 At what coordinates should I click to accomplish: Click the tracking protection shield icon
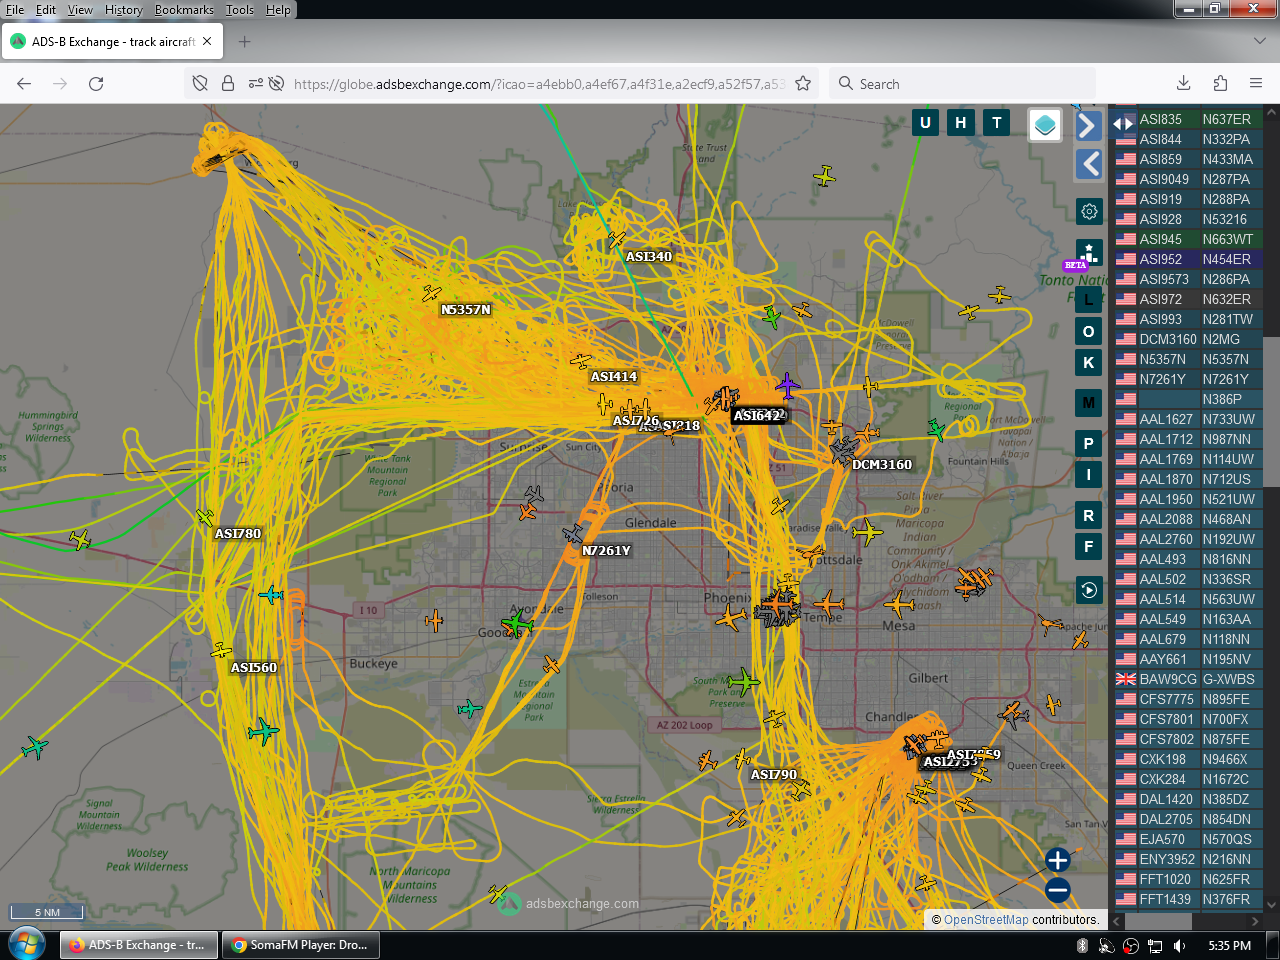coord(200,84)
